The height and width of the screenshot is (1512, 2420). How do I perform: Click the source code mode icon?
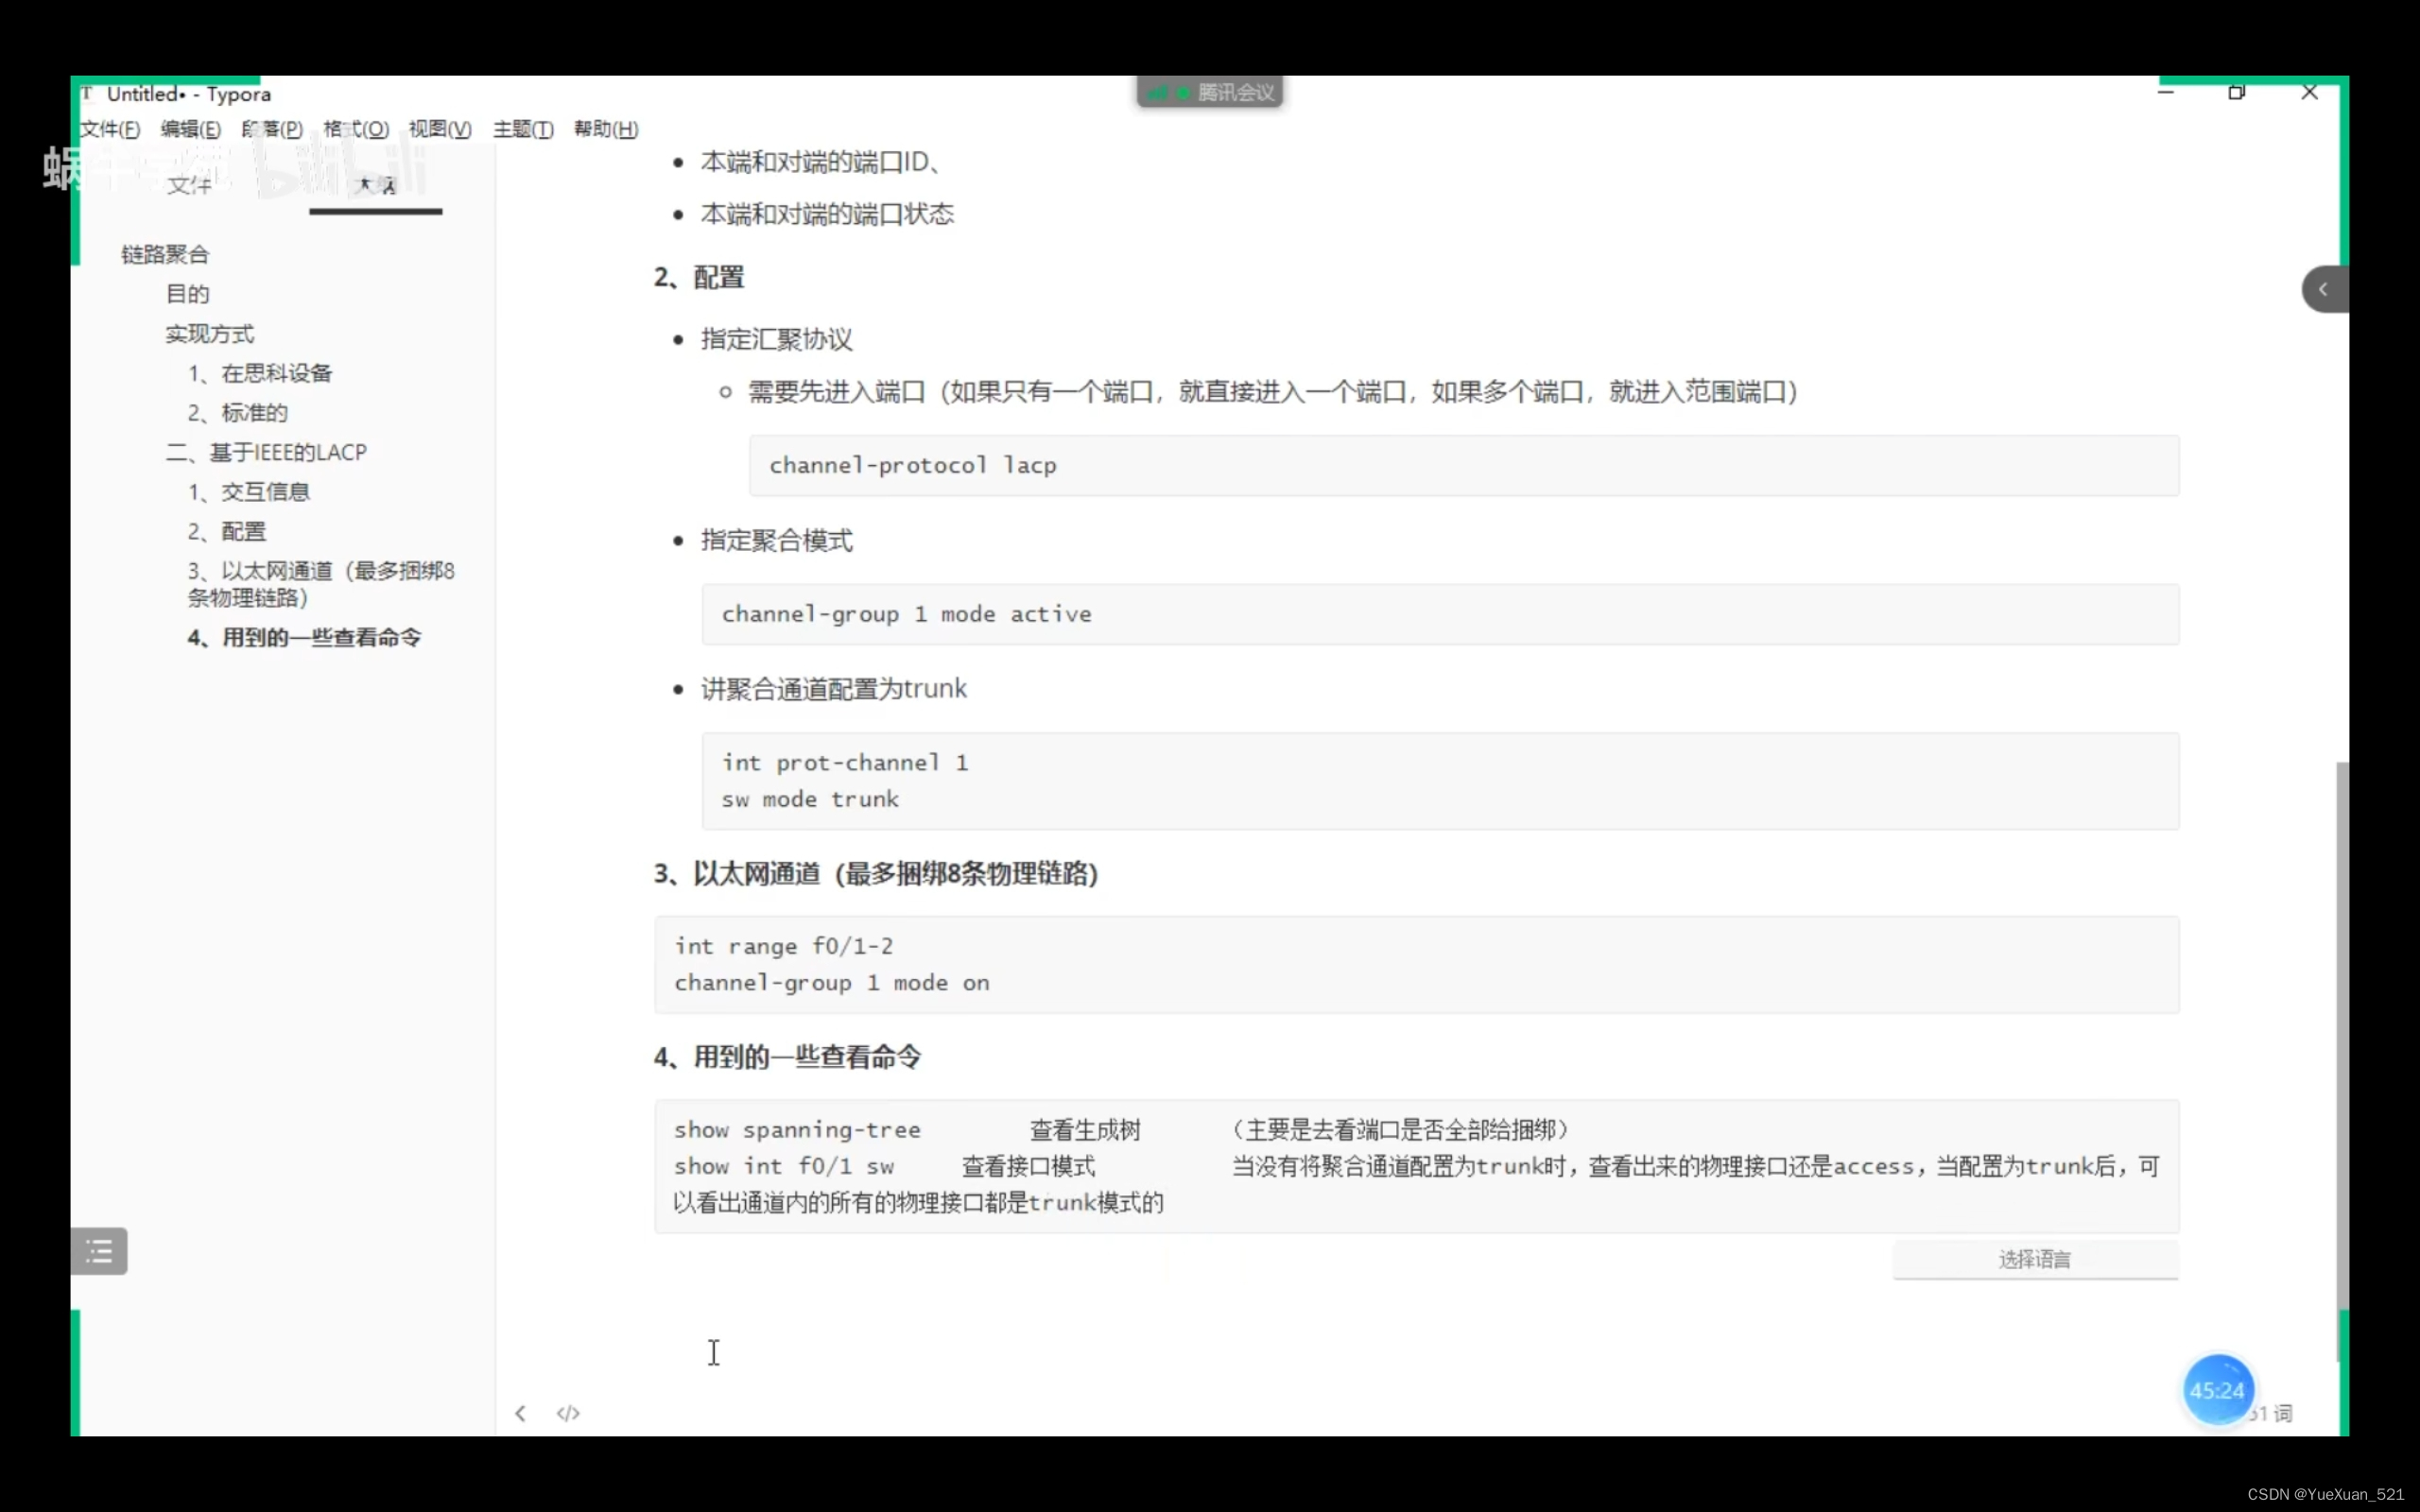pyautogui.click(x=568, y=1413)
